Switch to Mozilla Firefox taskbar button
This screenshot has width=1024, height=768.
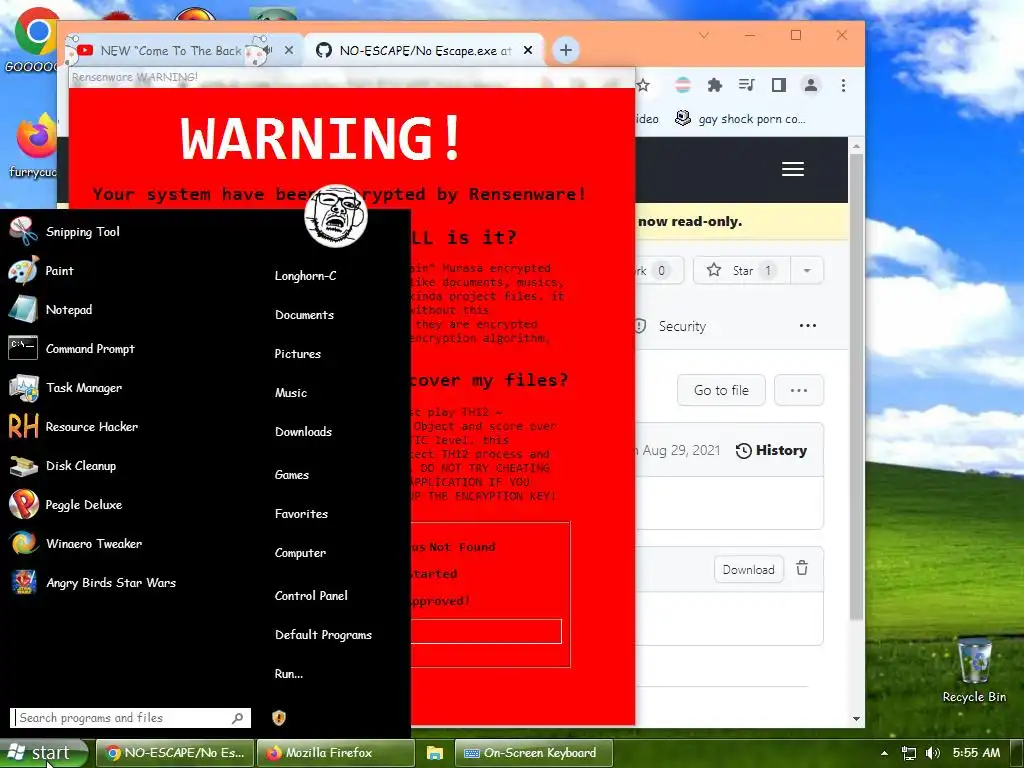point(336,753)
